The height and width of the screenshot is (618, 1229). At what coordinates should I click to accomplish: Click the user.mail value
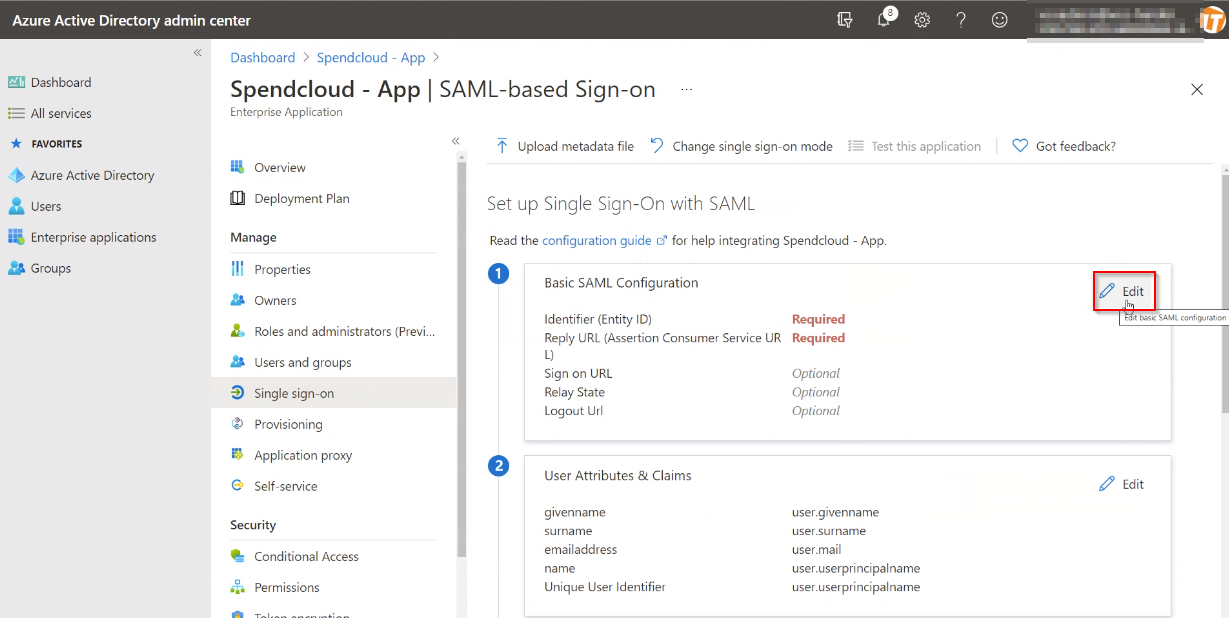(816, 549)
